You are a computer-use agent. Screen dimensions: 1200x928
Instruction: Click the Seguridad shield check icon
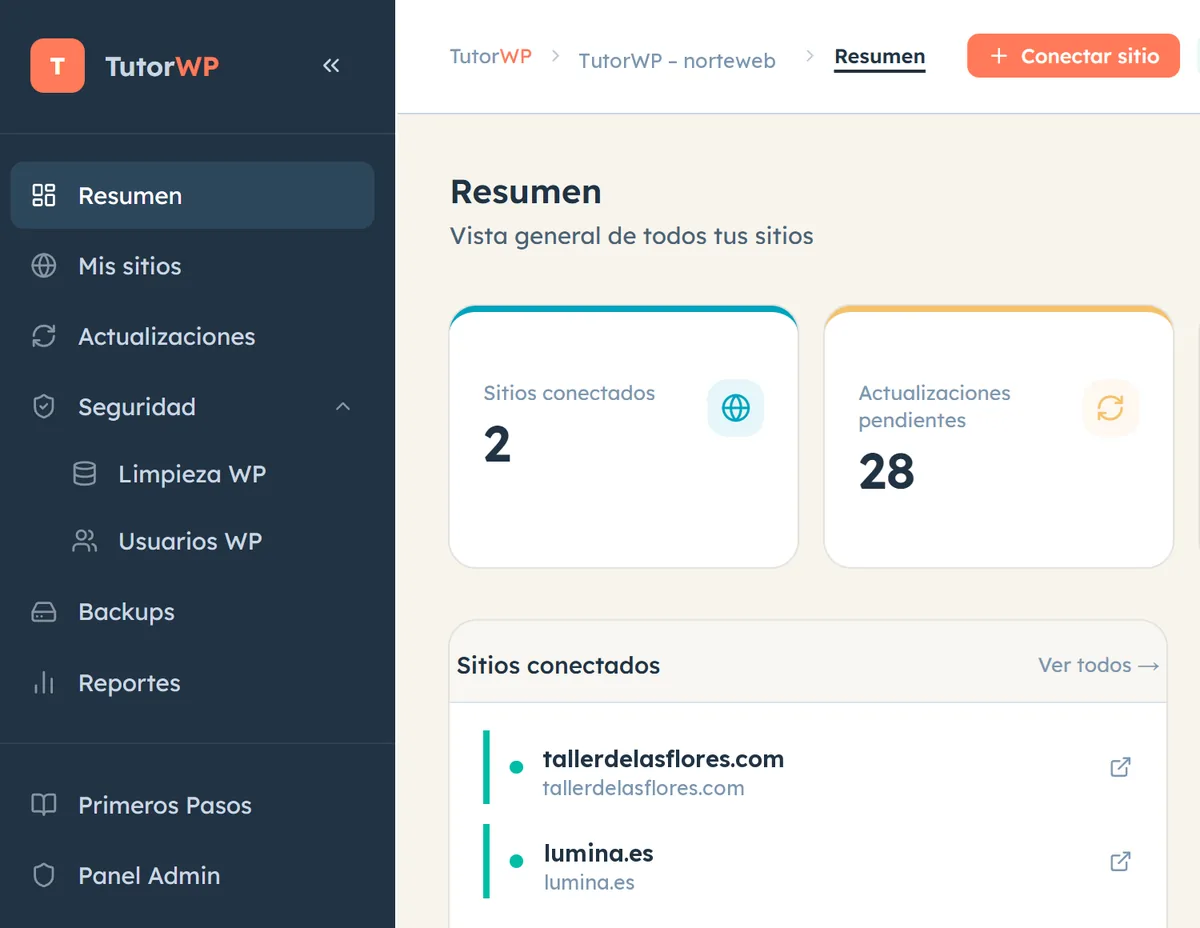[44, 407]
